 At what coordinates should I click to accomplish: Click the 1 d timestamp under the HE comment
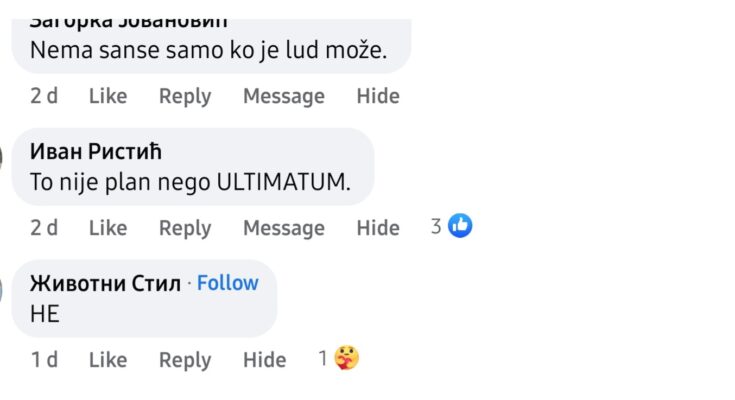coord(44,360)
